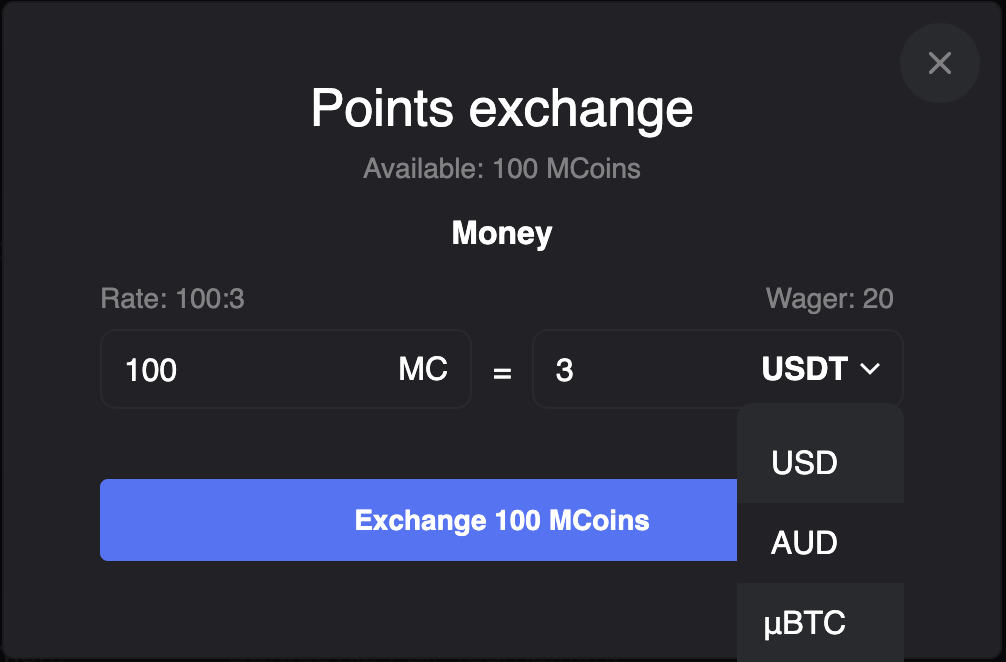Click the Available: 100 MCoins text

tap(502, 168)
